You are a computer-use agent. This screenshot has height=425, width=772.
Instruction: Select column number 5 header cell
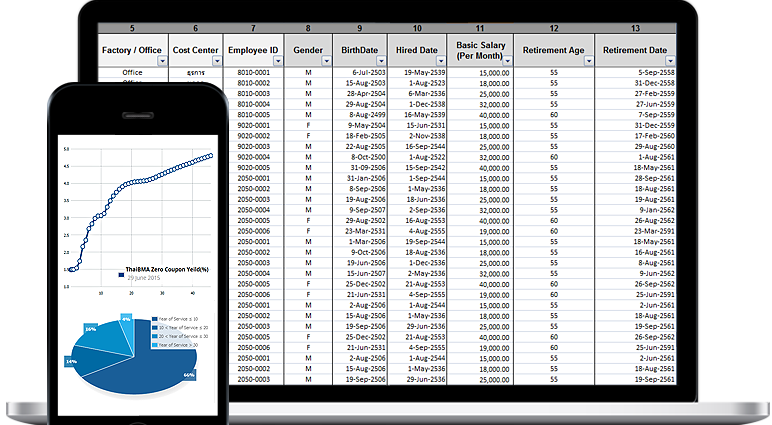[132, 28]
